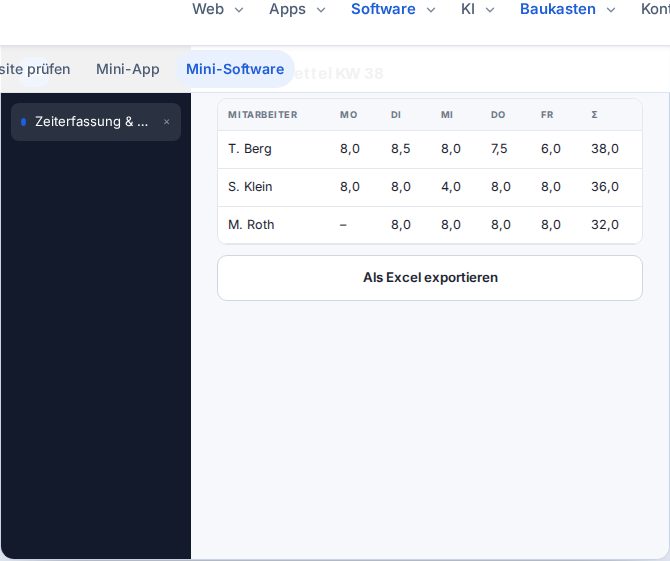Select the S. Klein employee name
The image size is (670, 561).
pos(250,187)
